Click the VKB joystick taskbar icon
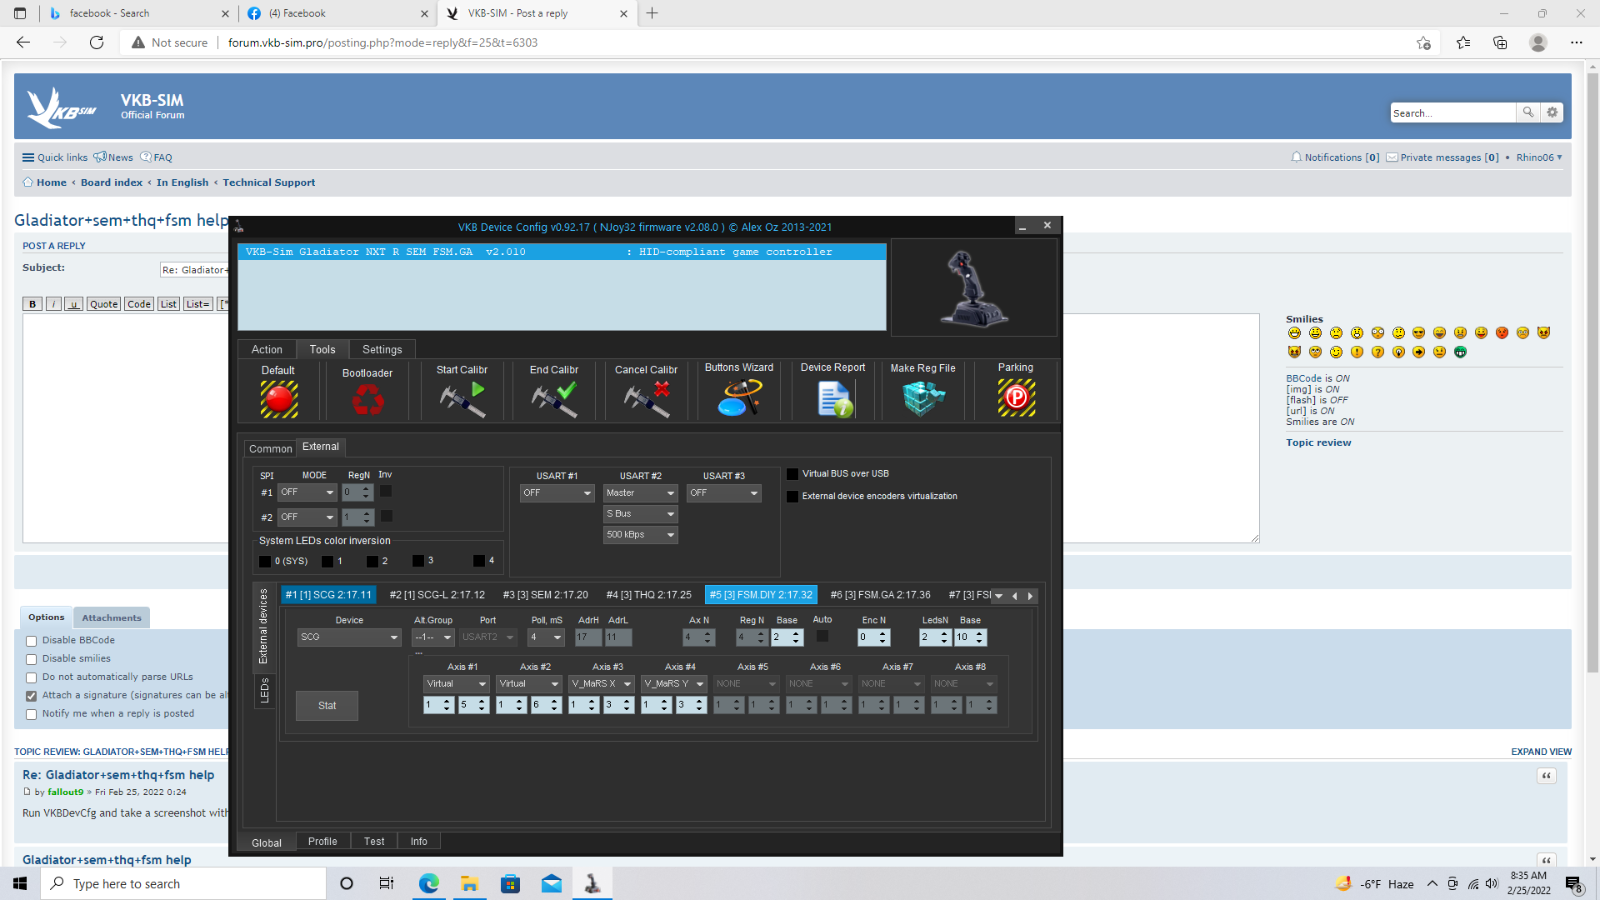The width and height of the screenshot is (1600, 900). click(592, 884)
